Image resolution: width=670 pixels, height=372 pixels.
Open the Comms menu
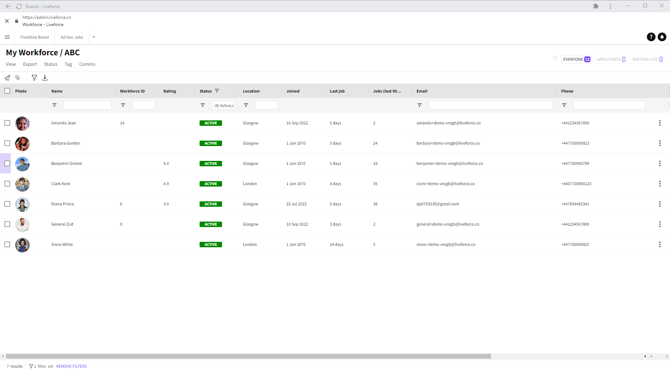(87, 64)
